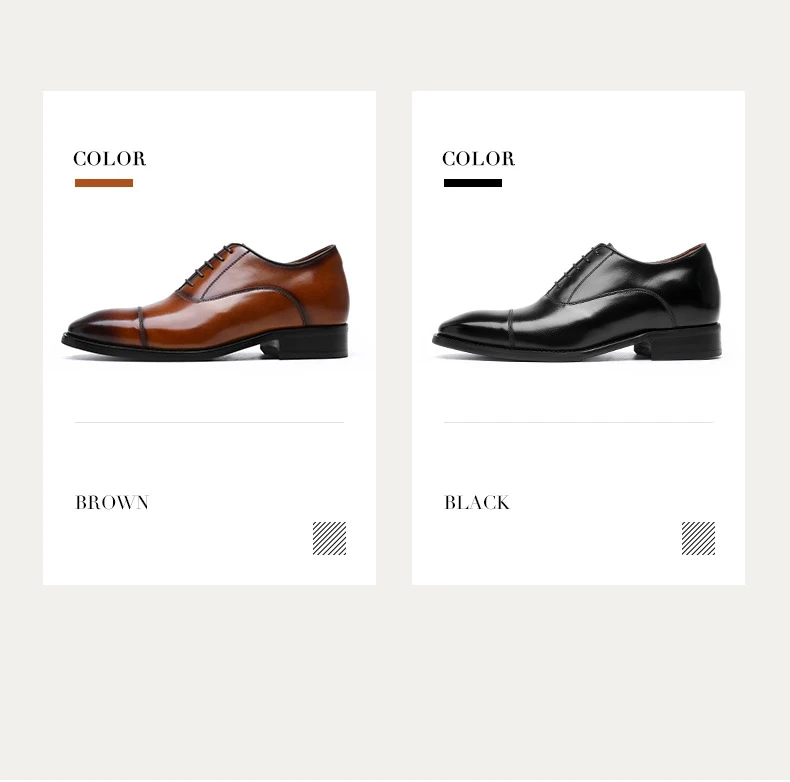This screenshot has height=782, width=790.
Task: Click the brown Oxford shoe image
Action: click(206, 302)
